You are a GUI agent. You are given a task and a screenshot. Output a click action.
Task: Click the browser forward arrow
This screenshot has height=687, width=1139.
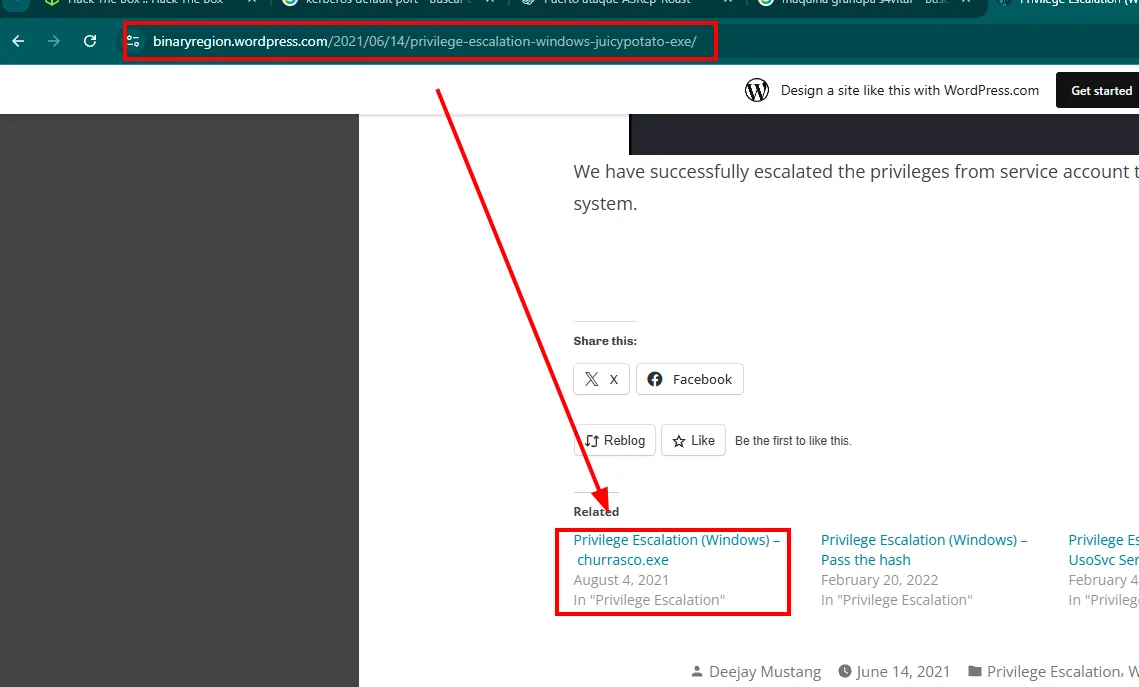54,41
